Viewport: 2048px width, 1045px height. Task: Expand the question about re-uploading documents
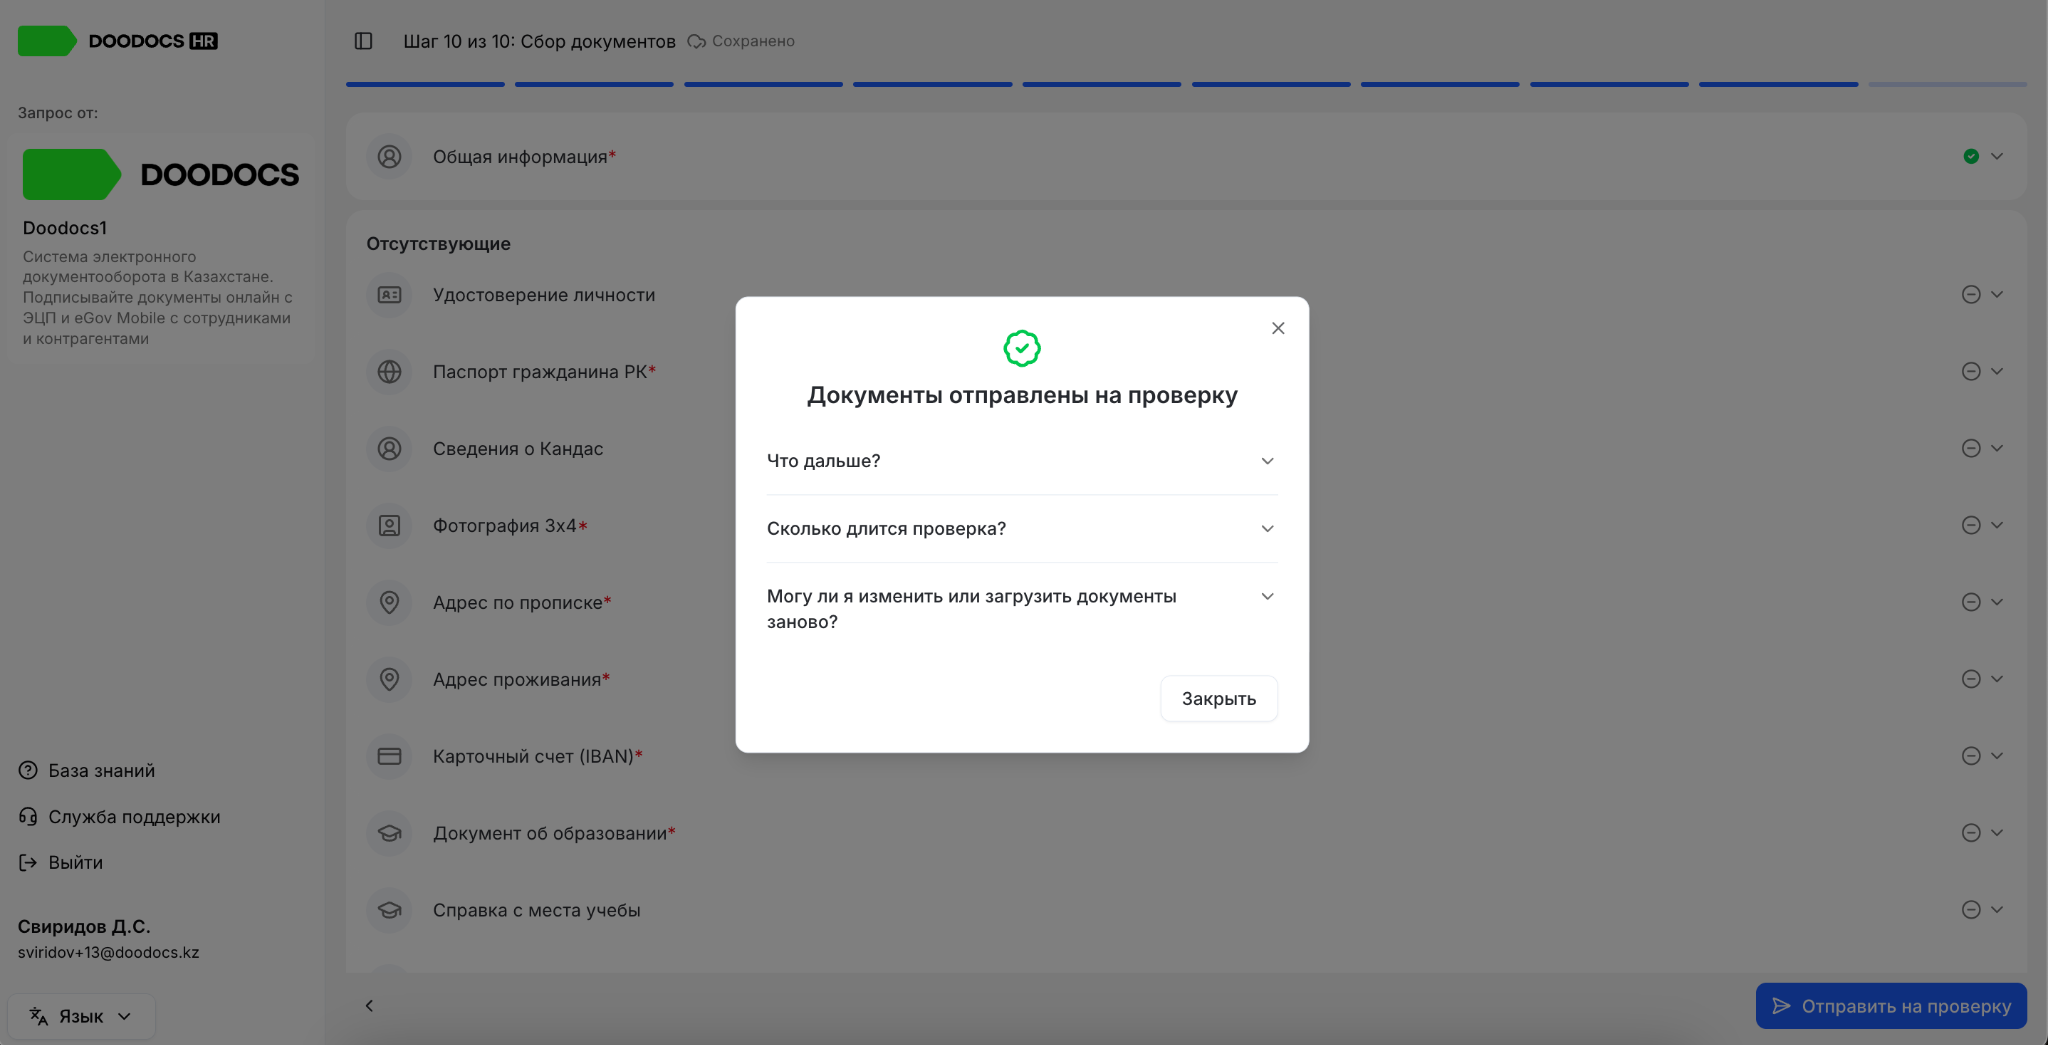pyautogui.click(x=1022, y=609)
